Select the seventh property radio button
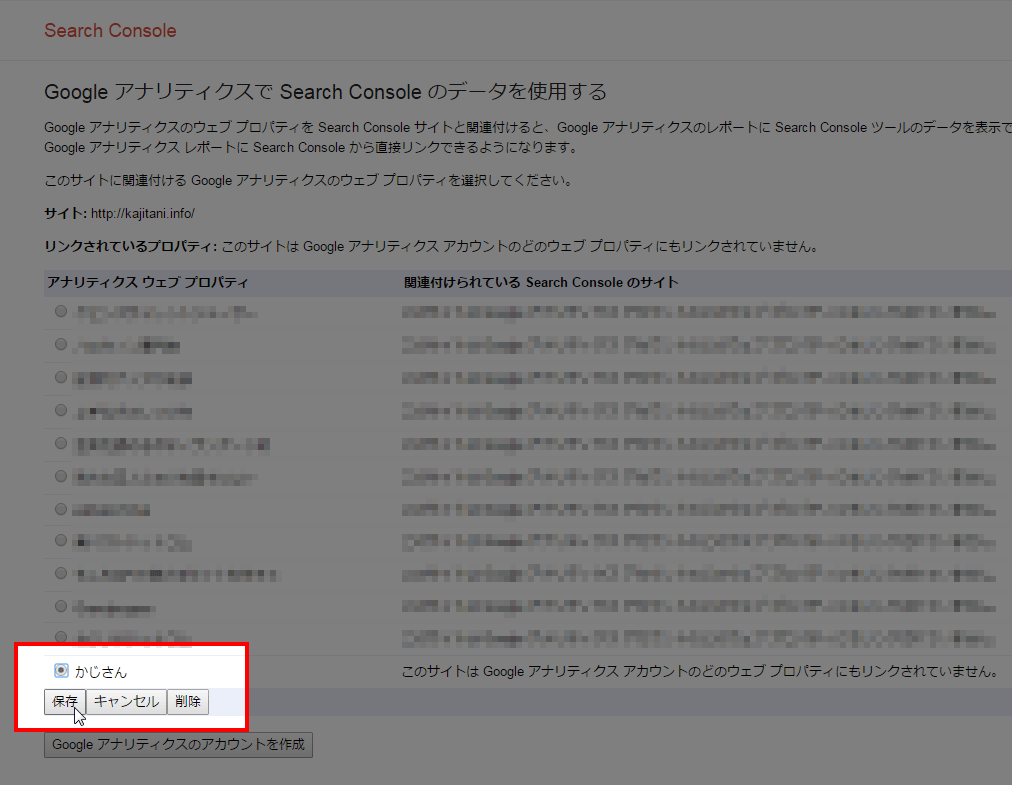 pyautogui.click(x=61, y=508)
